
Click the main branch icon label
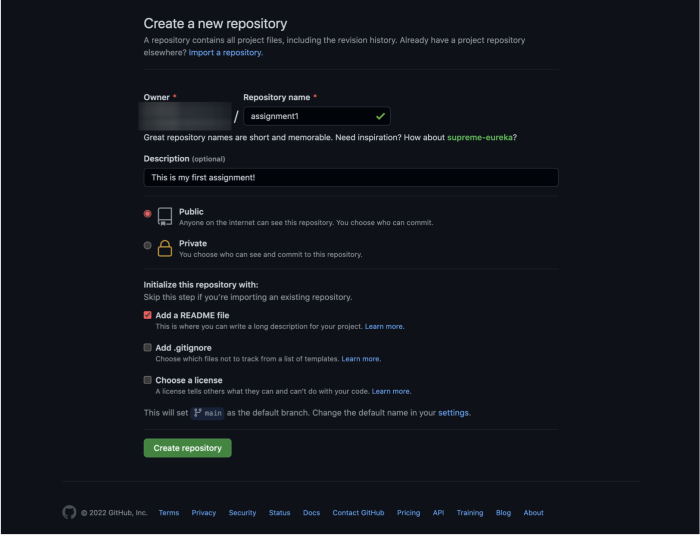pos(207,412)
